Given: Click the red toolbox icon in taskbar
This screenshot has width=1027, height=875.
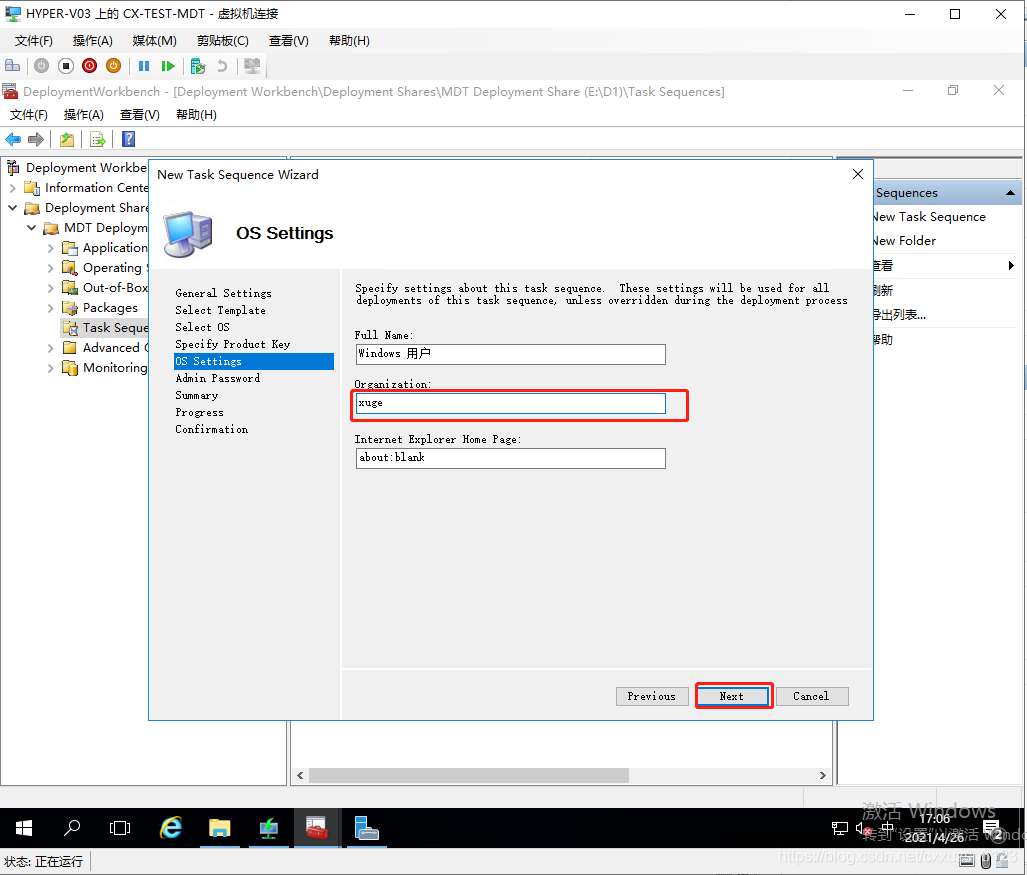Looking at the screenshot, I should coord(316,828).
